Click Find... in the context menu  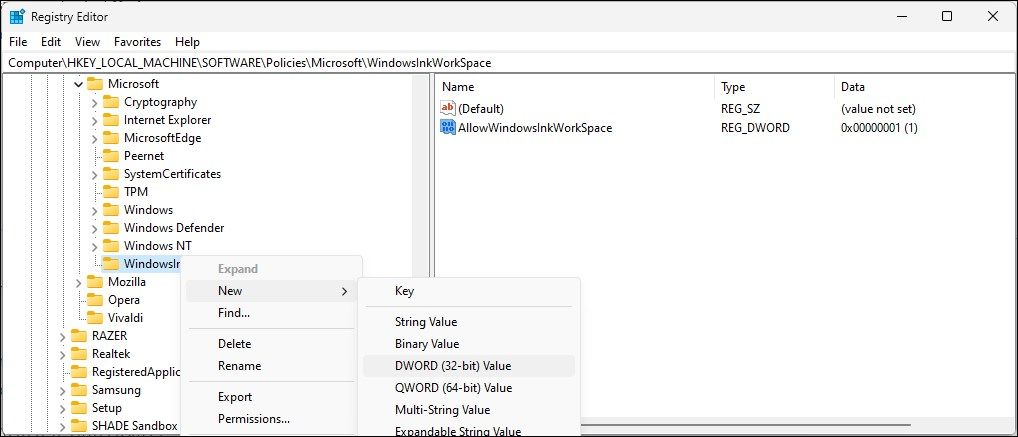pyautogui.click(x=271, y=313)
